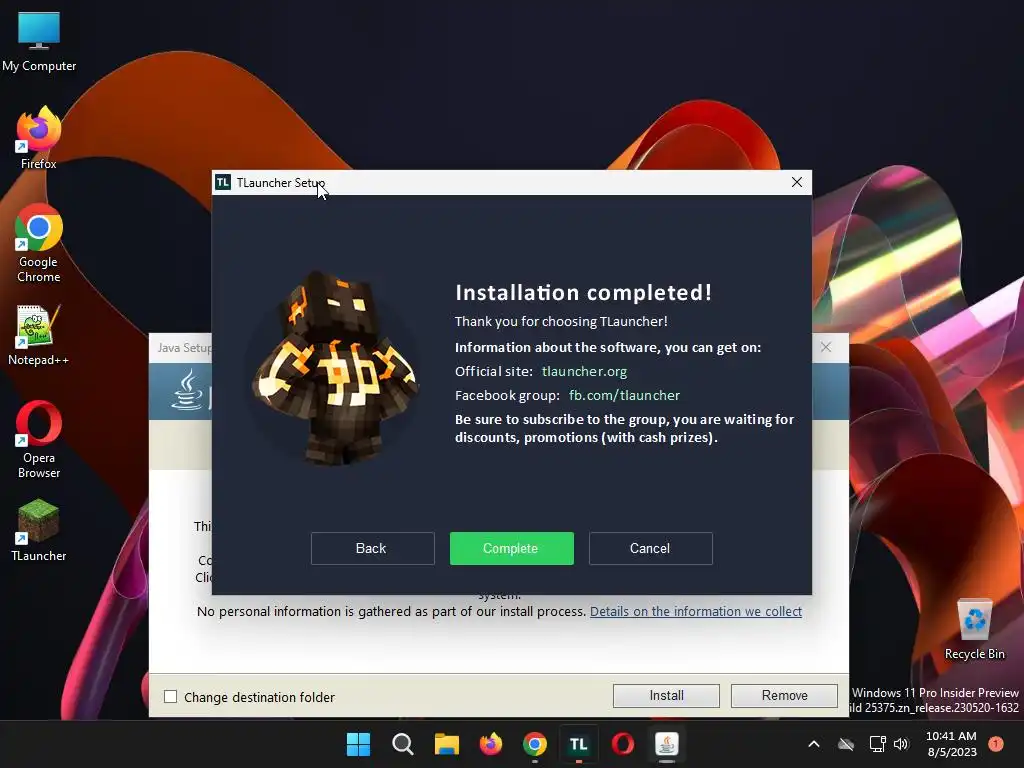This screenshot has height=768, width=1024.
Task: Click the green Complete button
Action: [511, 548]
